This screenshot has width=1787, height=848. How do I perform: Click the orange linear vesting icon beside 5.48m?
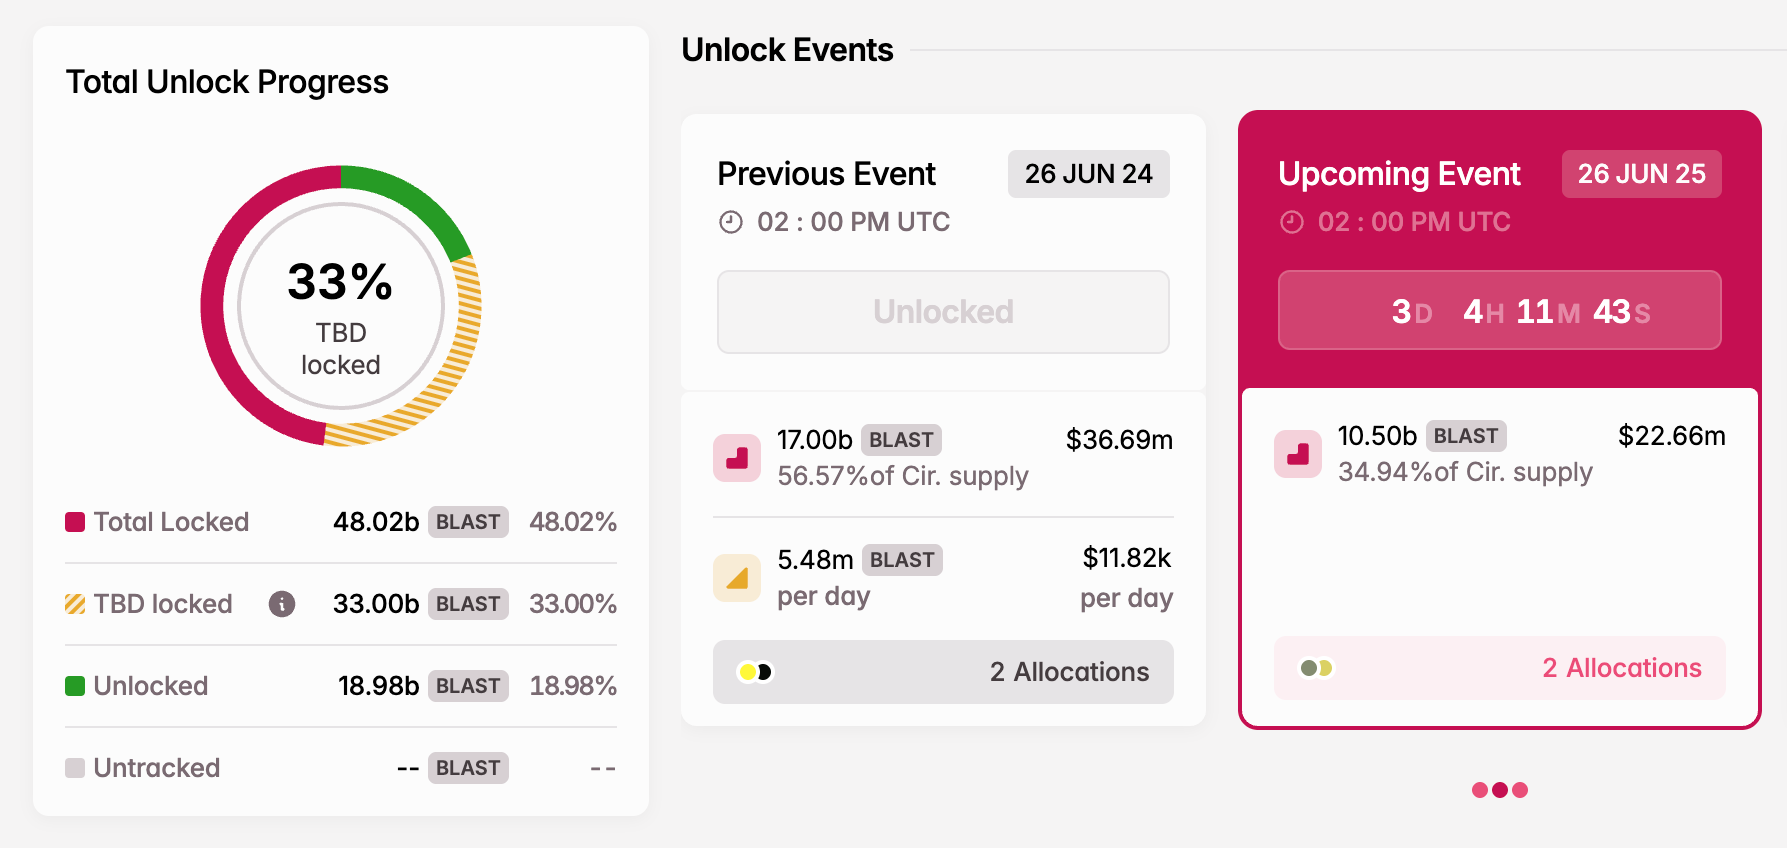(x=737, y=578)
